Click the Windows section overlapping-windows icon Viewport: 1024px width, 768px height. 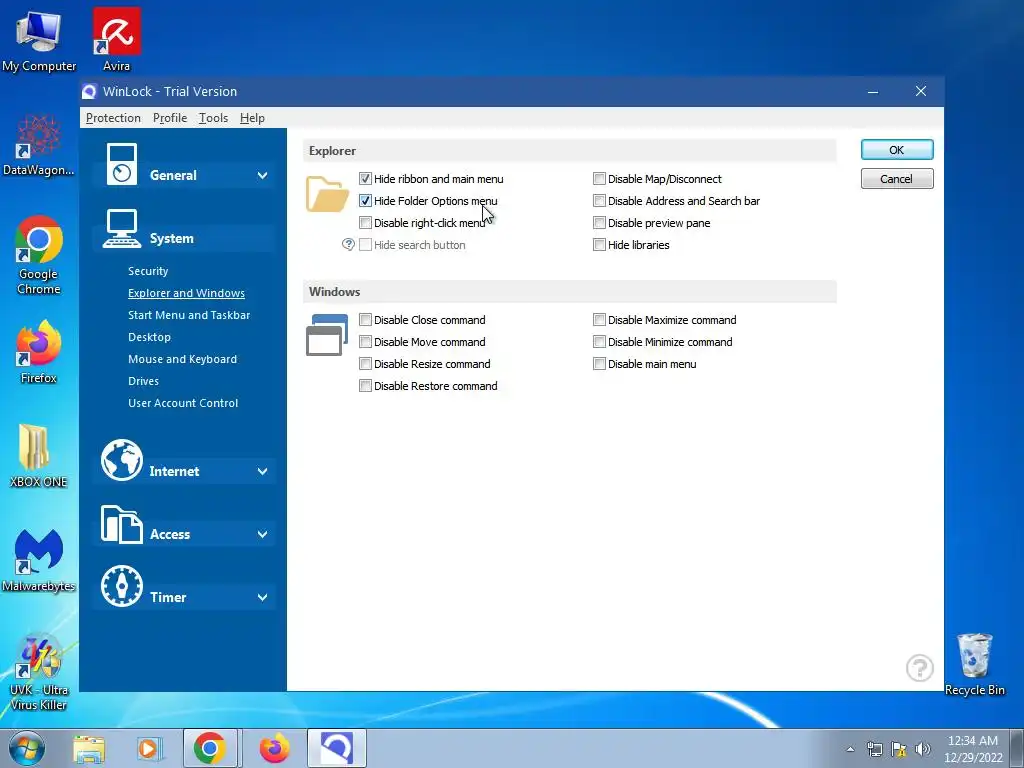327,335
